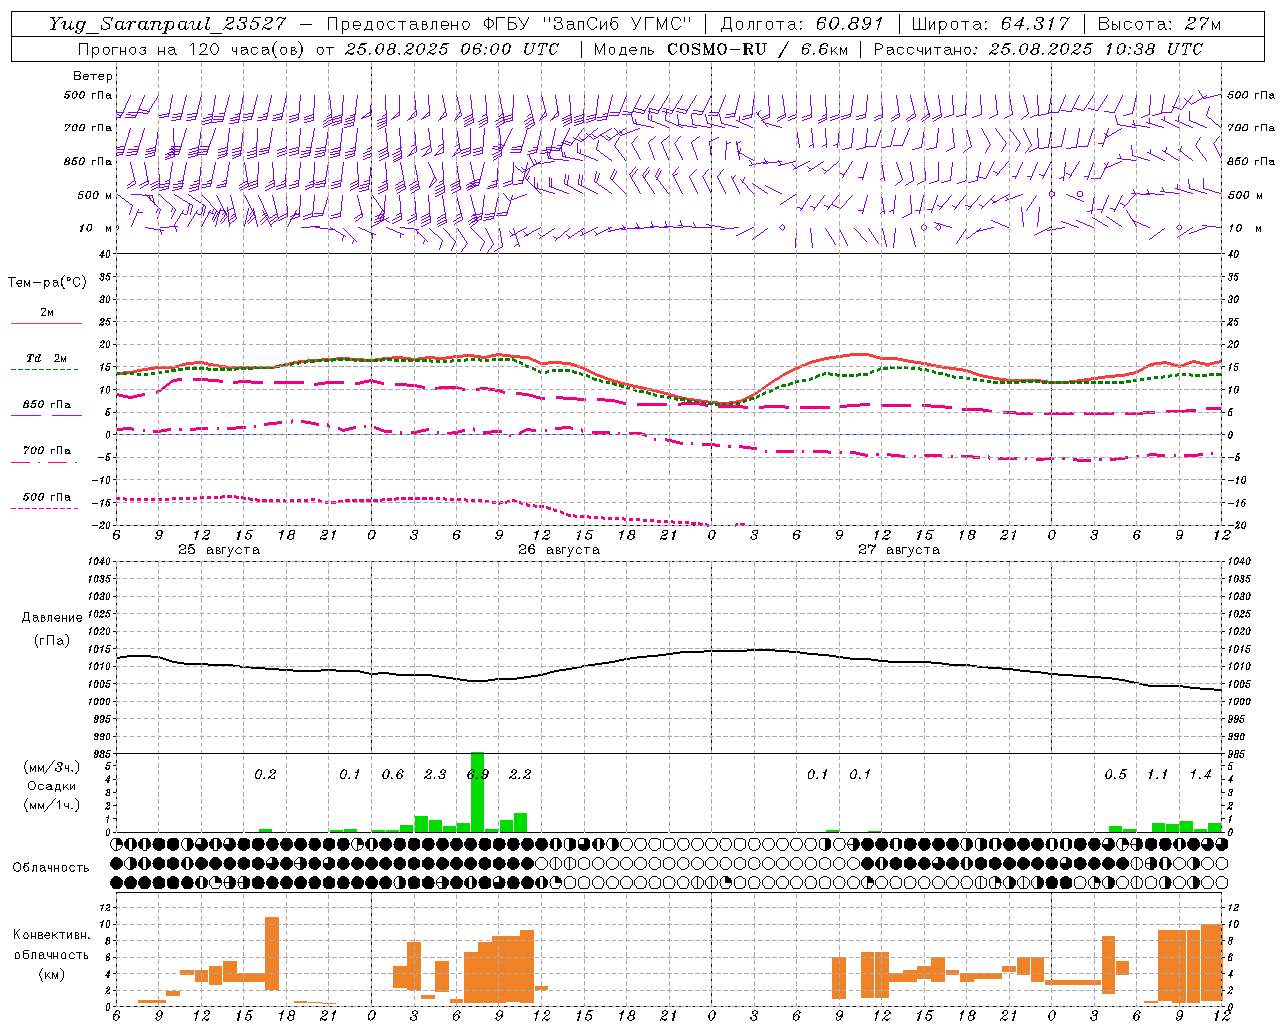The image size is (1280, 1024).
Task: Click the 700 гПа temperature legend entry
Action: click(x=46, y=454)
